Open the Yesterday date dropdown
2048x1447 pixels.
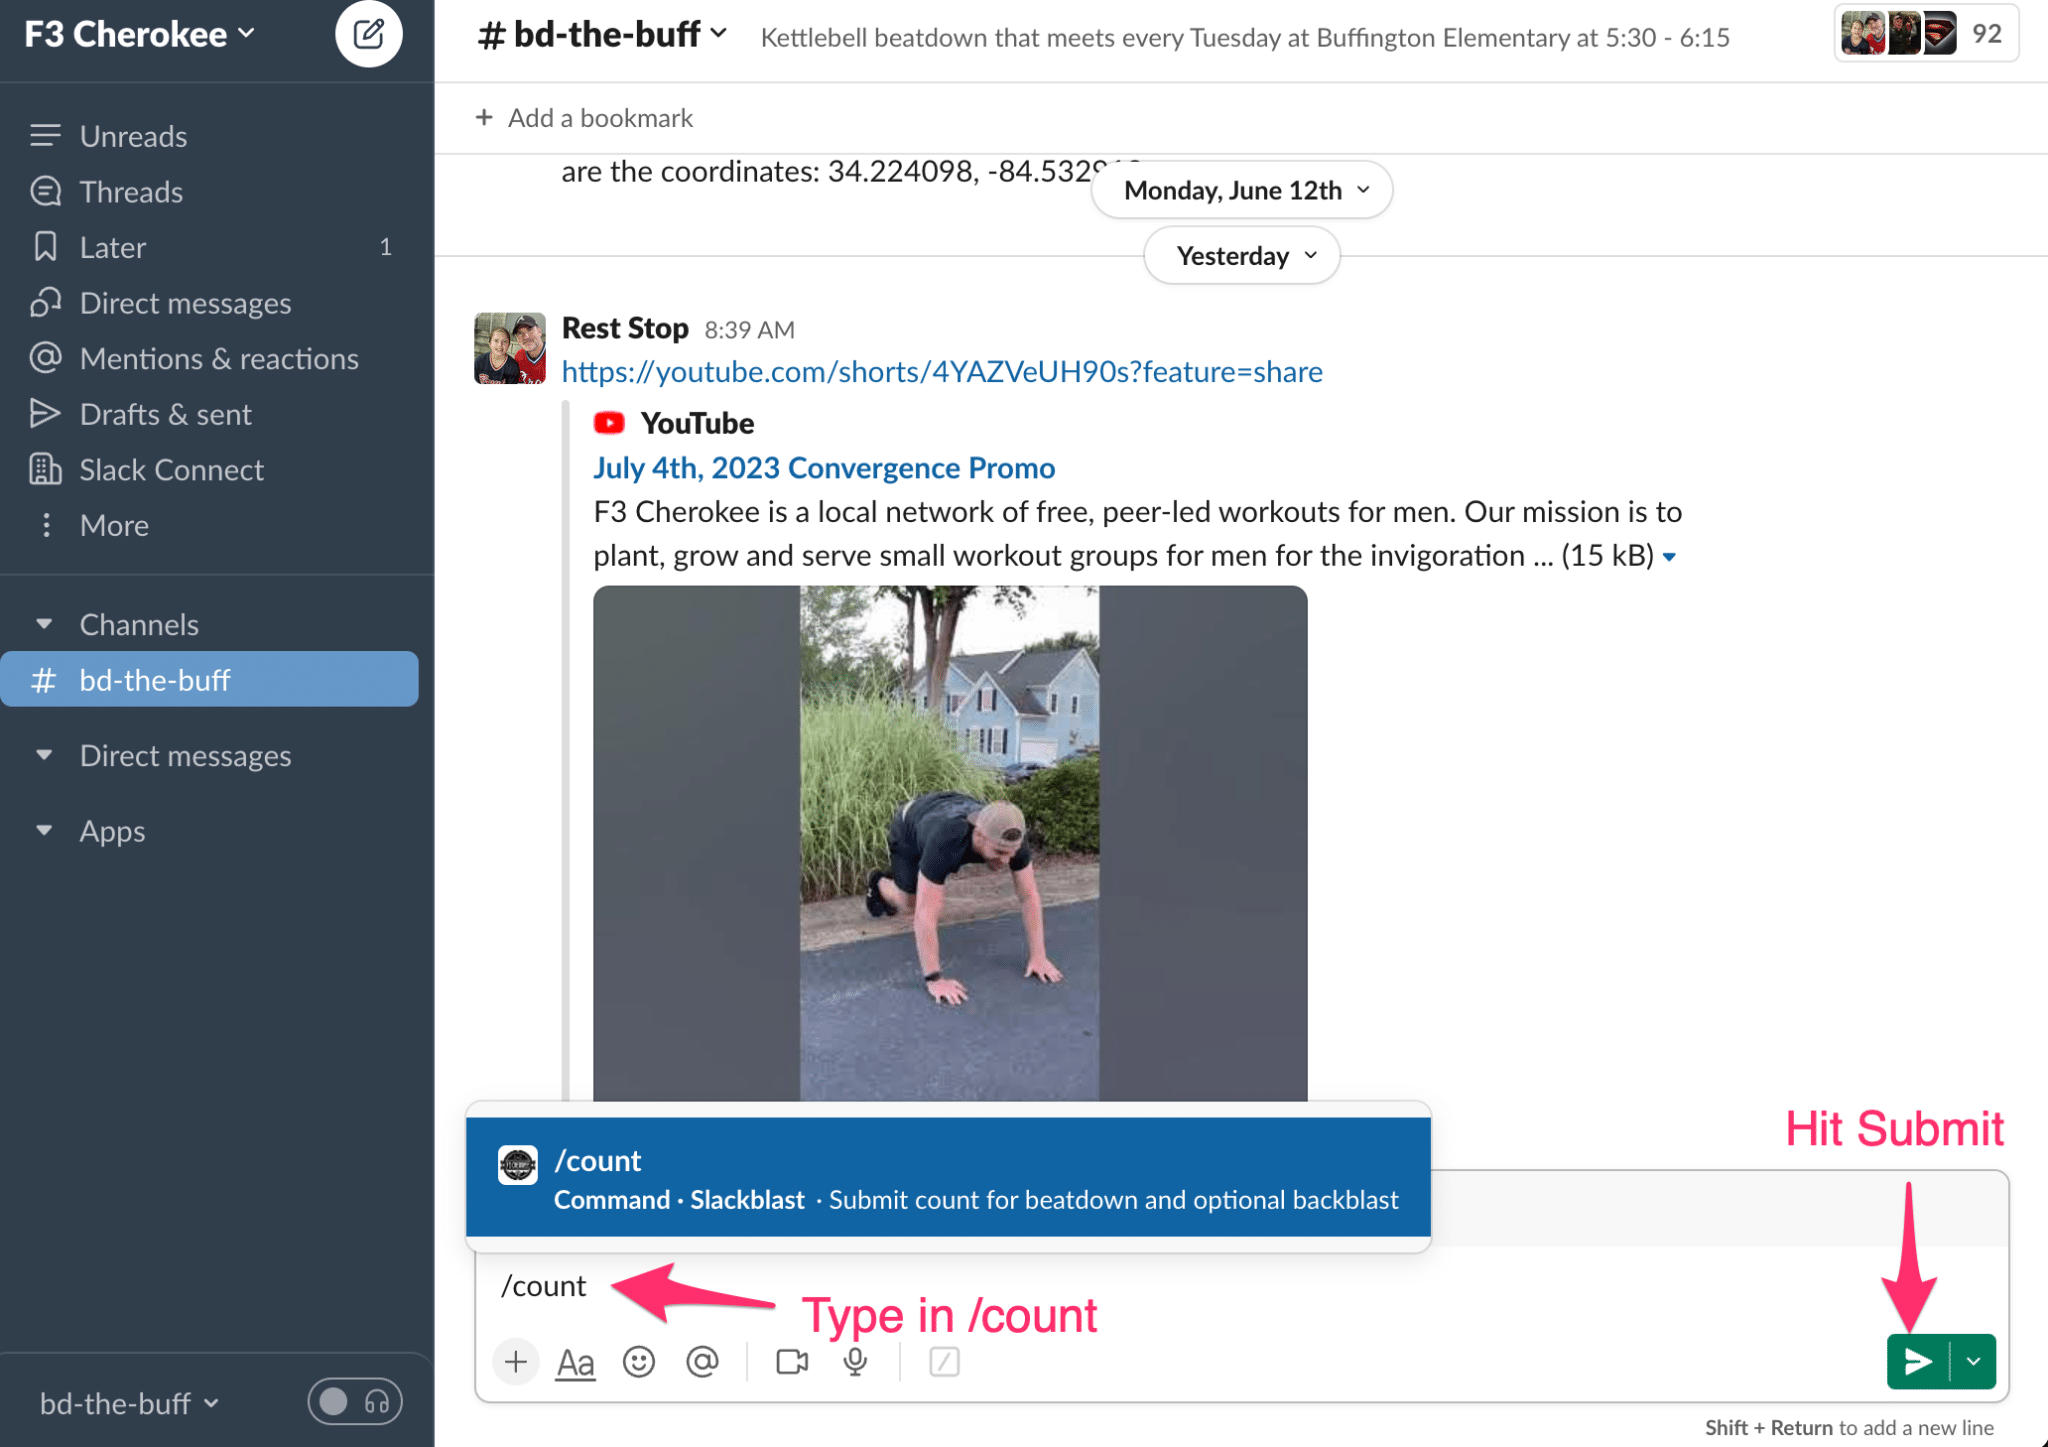point(1241,256)
